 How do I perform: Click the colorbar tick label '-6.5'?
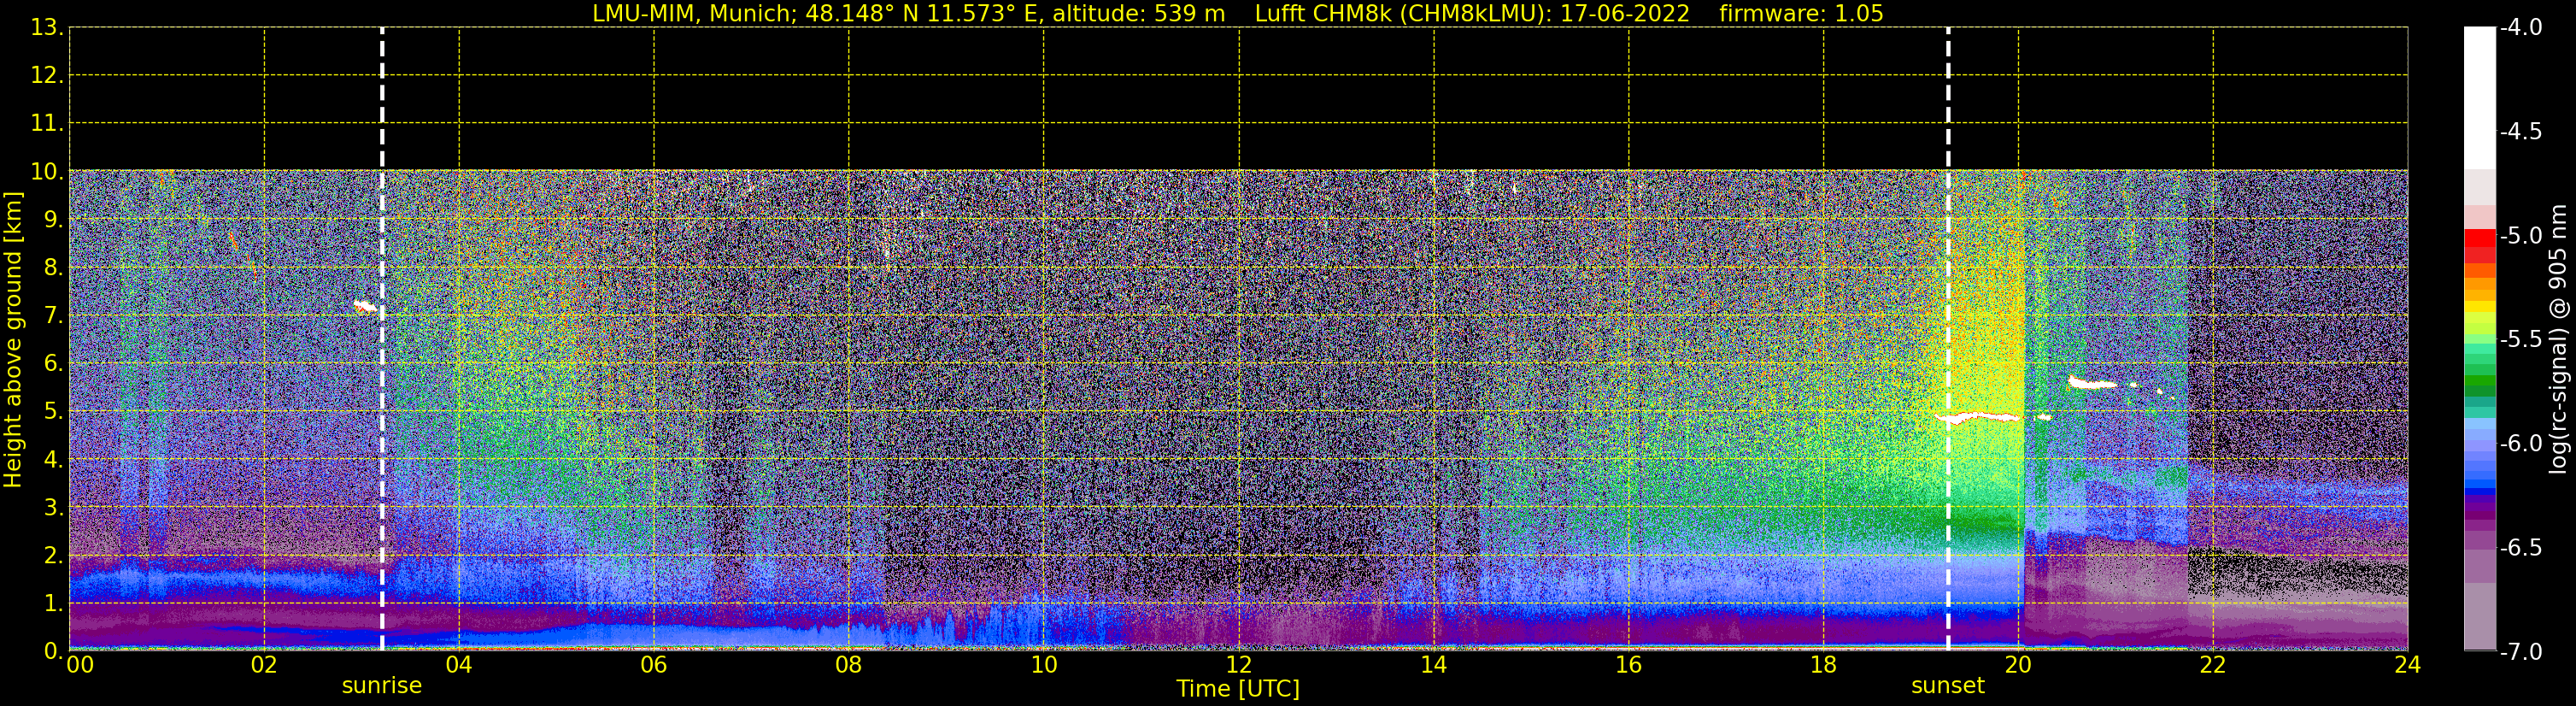pyautogui.click(x=2520, y=547)
